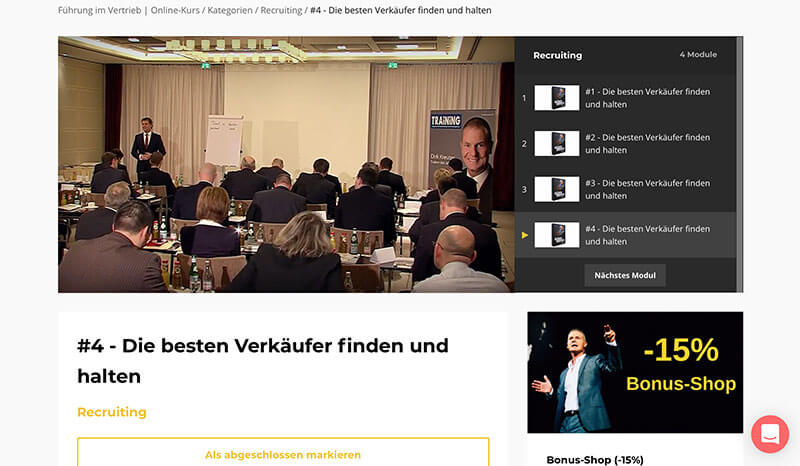Click 'Als abgeschlossen markieren' button

pos(283,454)
